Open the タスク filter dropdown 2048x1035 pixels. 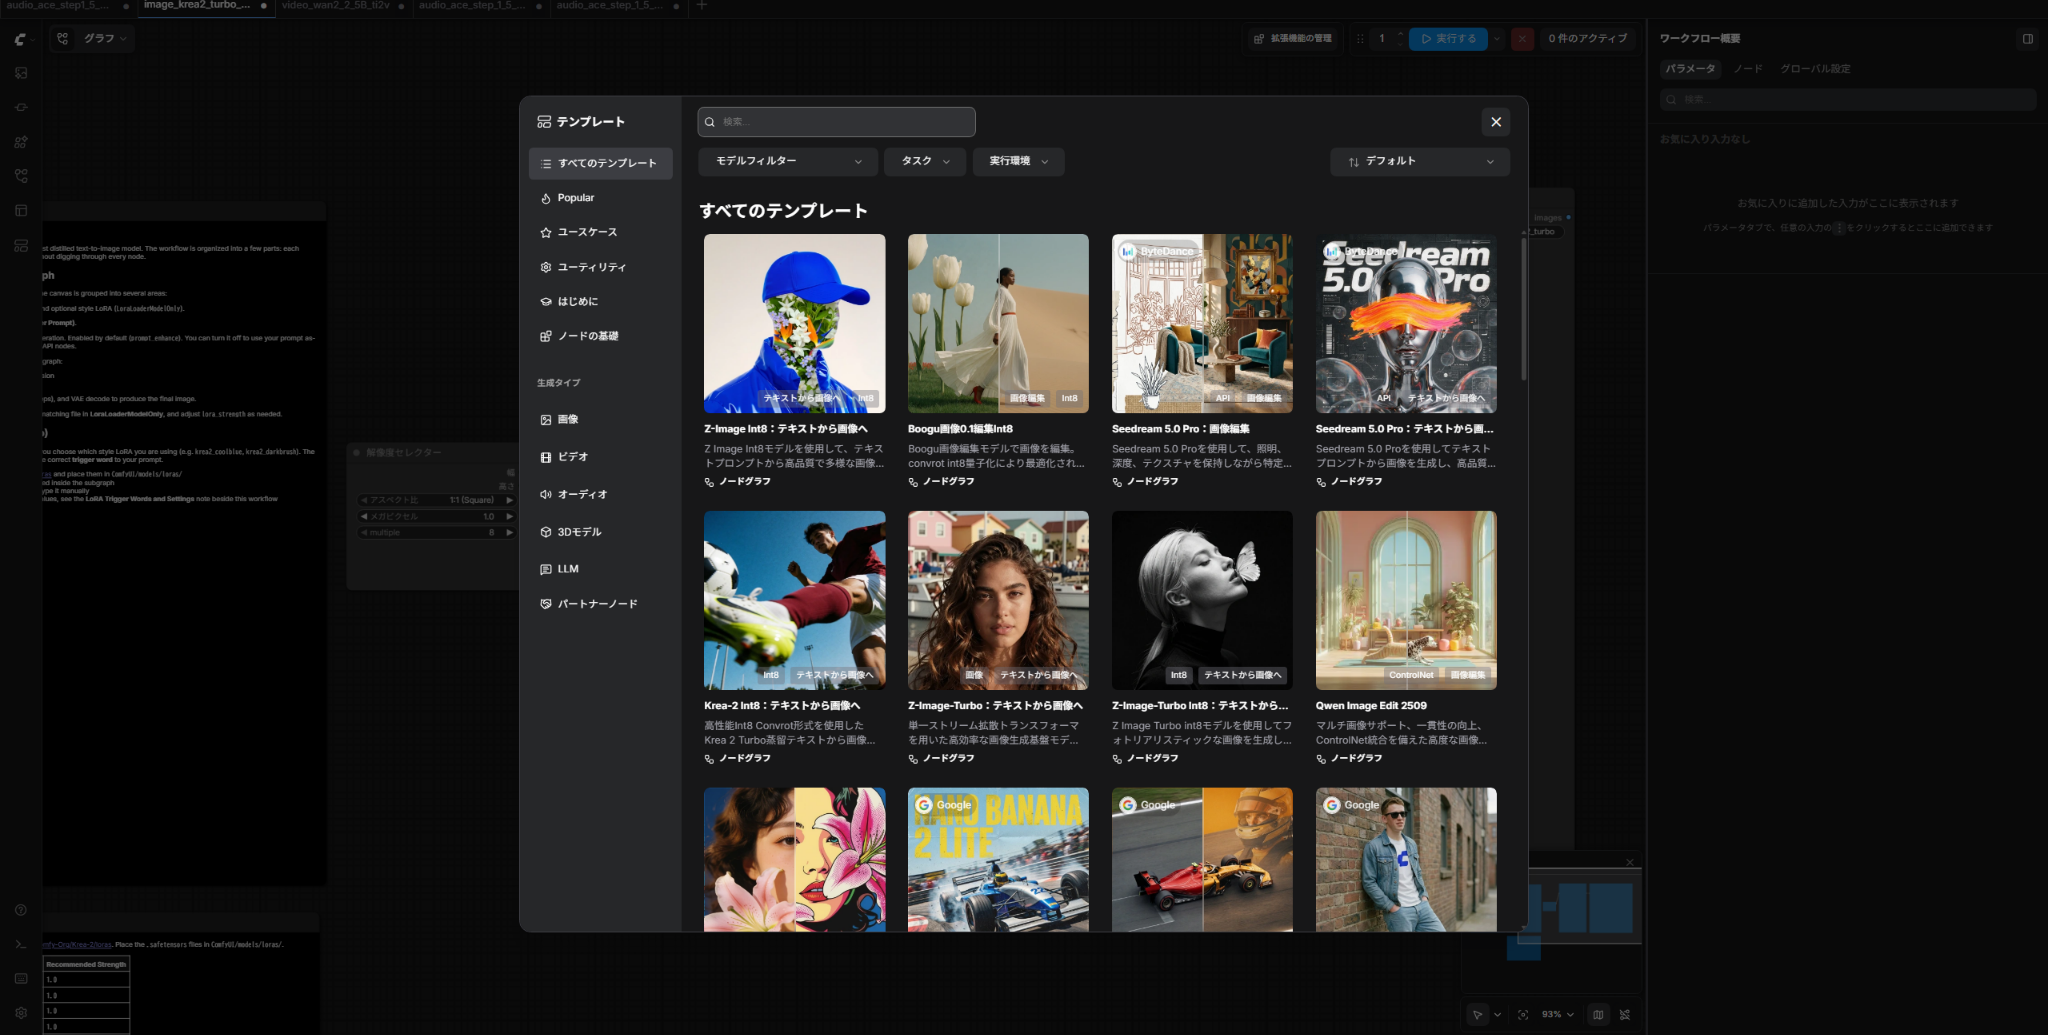[925, 161]
